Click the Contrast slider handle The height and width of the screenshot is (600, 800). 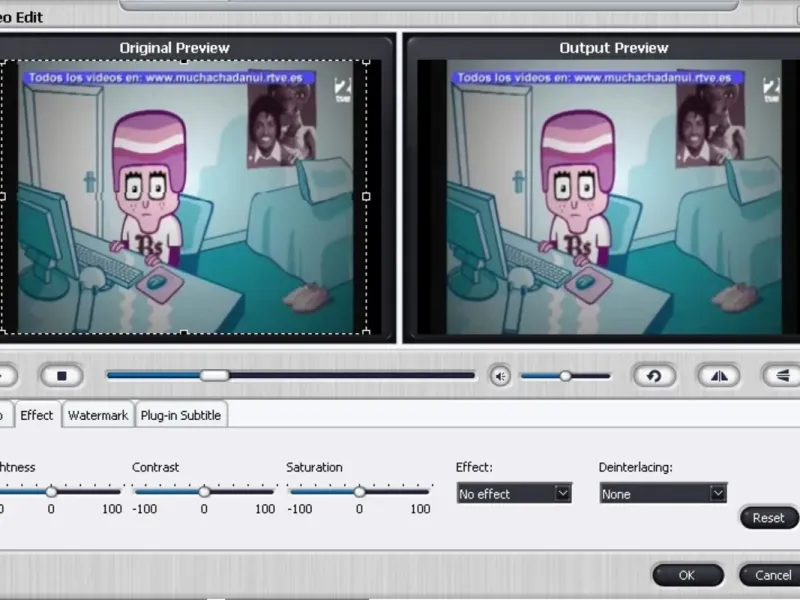pos(204,492)
